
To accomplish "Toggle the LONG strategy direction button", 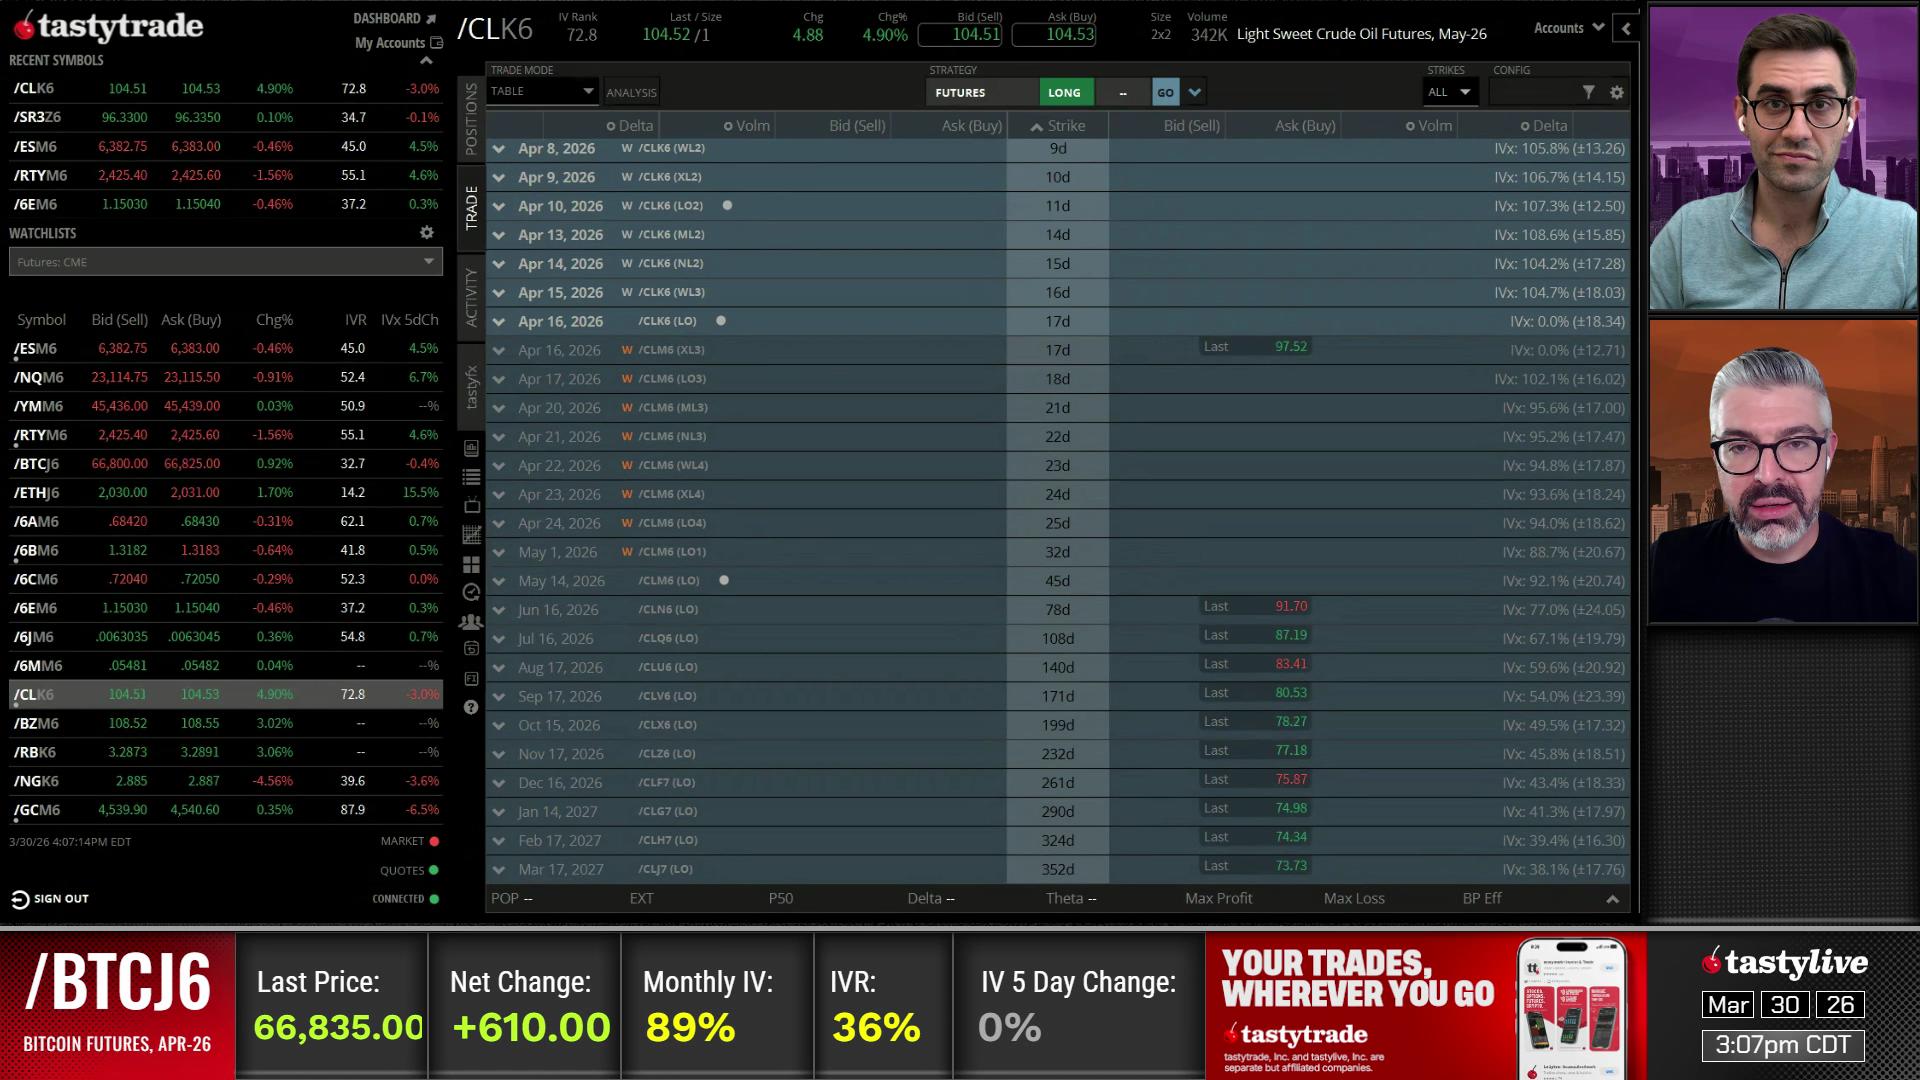I will [1064, 92].
